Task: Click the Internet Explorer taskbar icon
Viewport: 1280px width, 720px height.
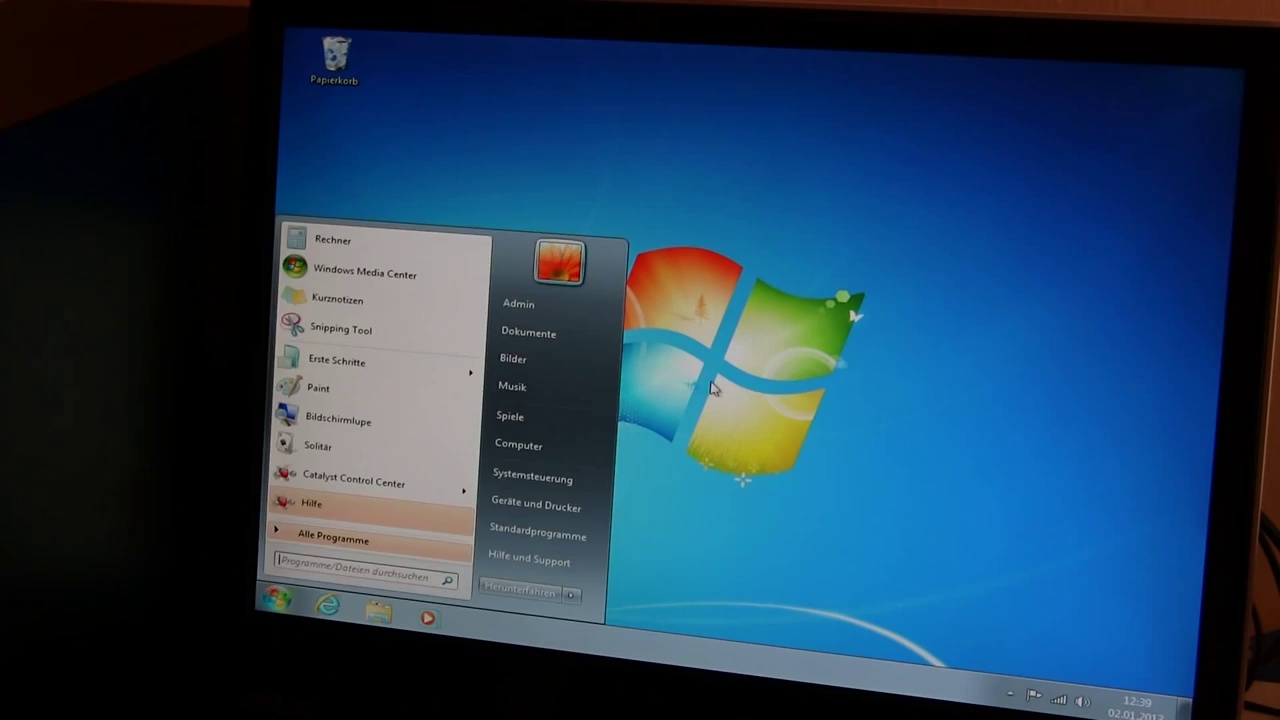Action: pos(328,605)
